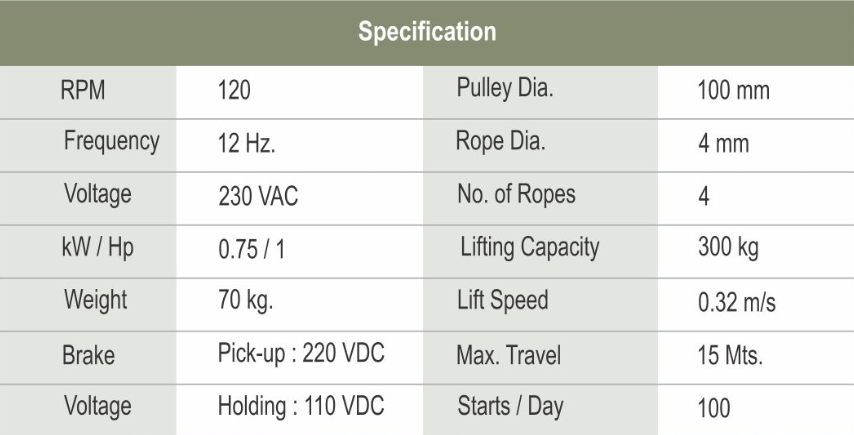The image size is (854, 435).
Task: Click the Rope Dia. label
Action: pos(501,142)
